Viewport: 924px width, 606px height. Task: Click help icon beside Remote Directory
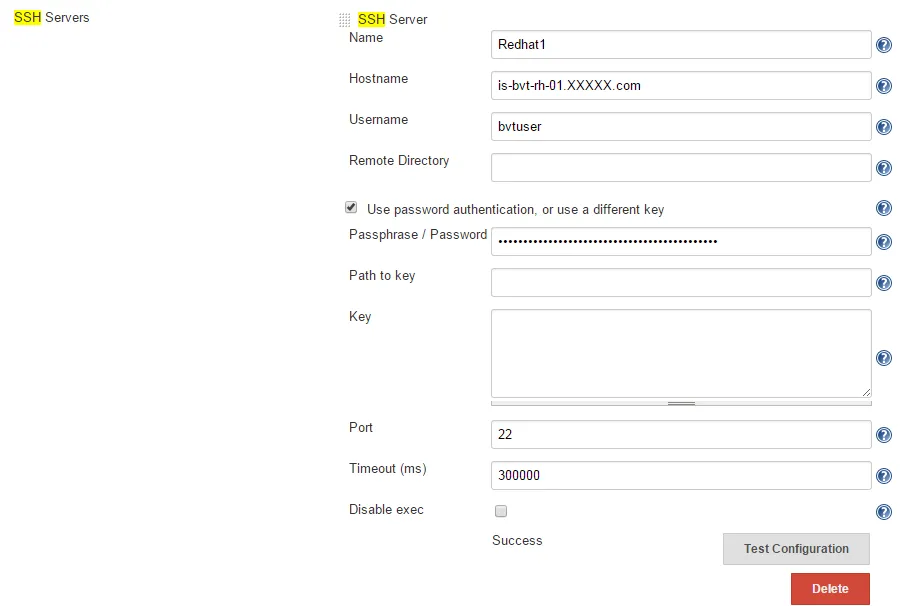pyautogui.click(x=884, y=168)
